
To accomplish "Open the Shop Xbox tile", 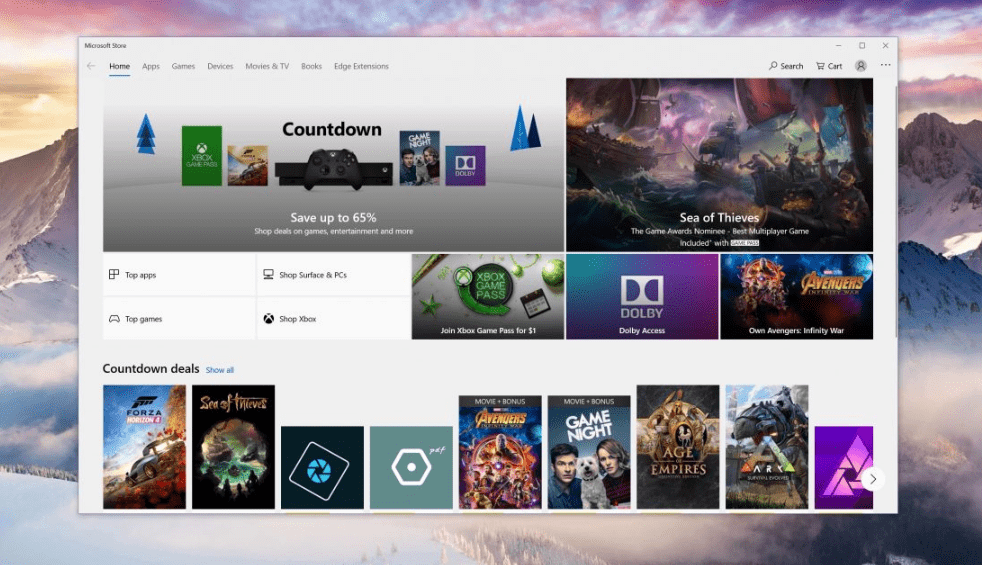I will 333,319.
